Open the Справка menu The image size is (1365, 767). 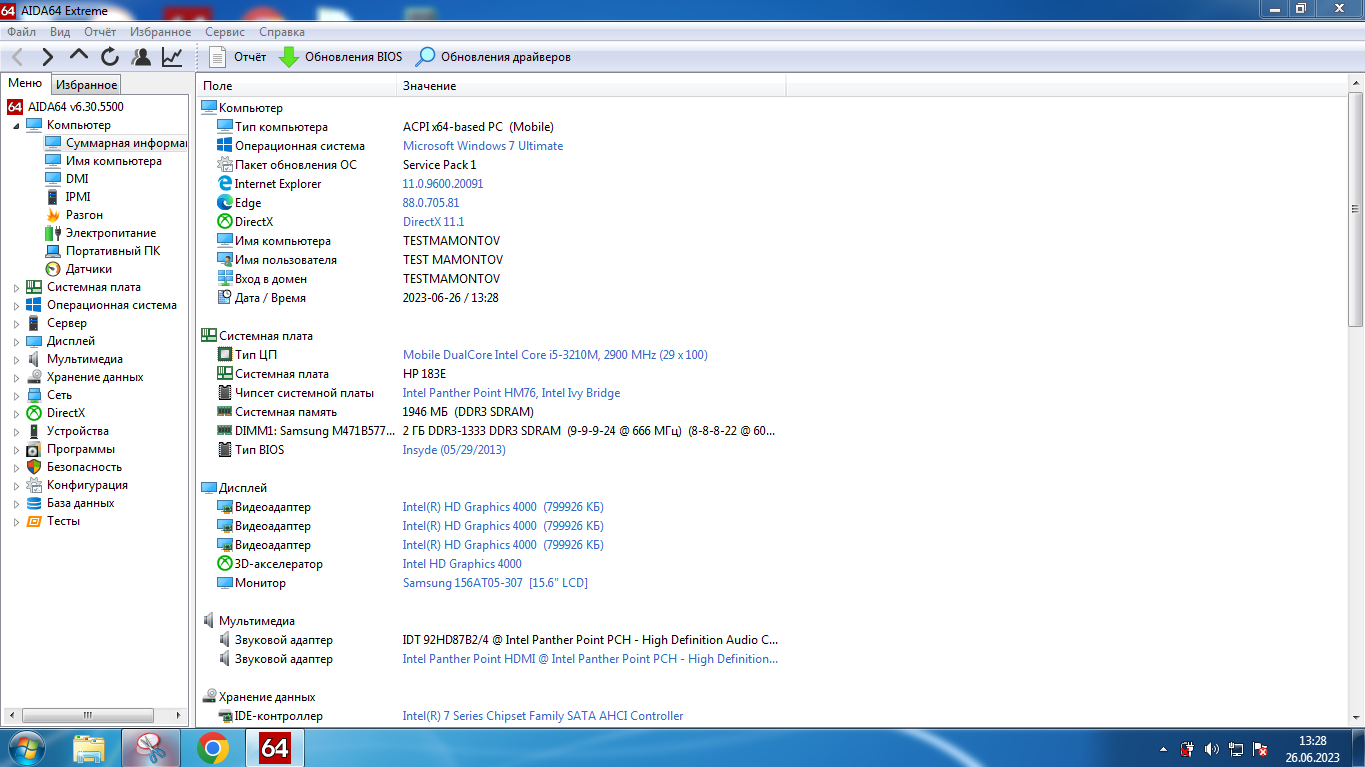tap(282, 32)
